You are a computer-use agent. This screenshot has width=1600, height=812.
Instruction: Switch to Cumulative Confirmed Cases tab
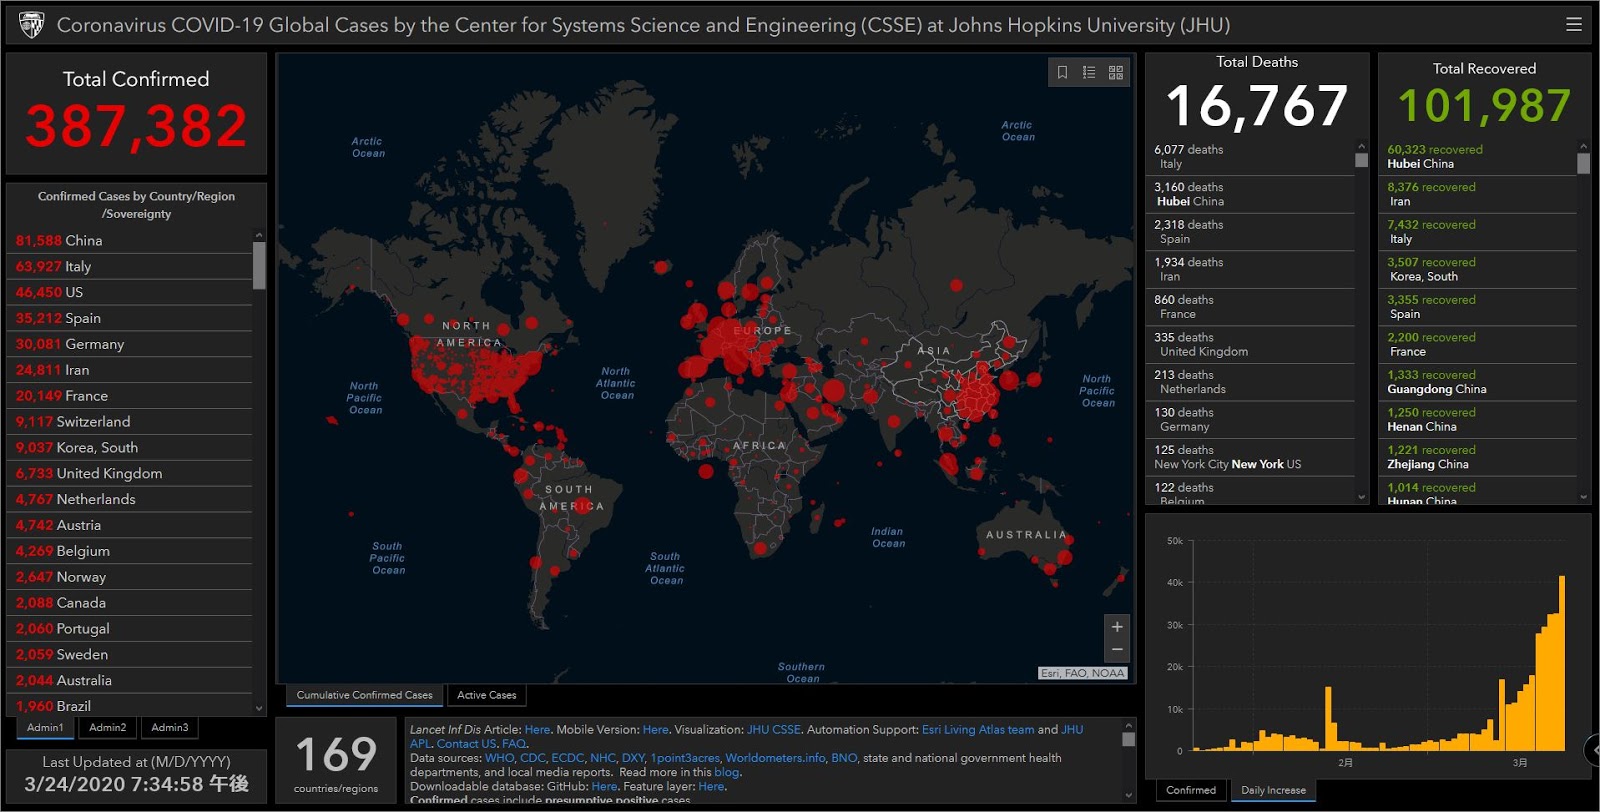364,695
